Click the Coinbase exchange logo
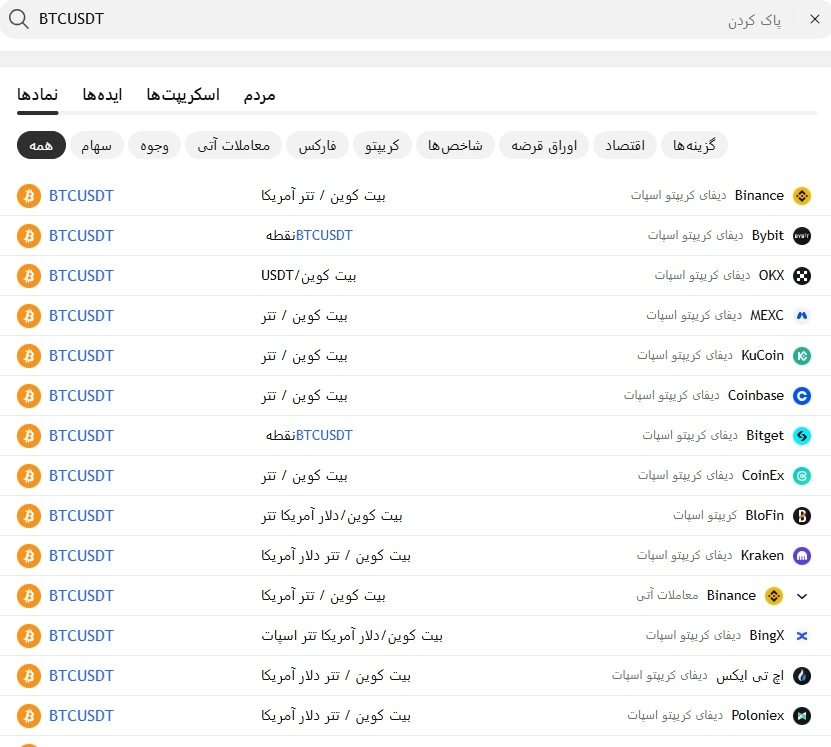The height and width of the screenshot is (747, 831). coord(802,396)
